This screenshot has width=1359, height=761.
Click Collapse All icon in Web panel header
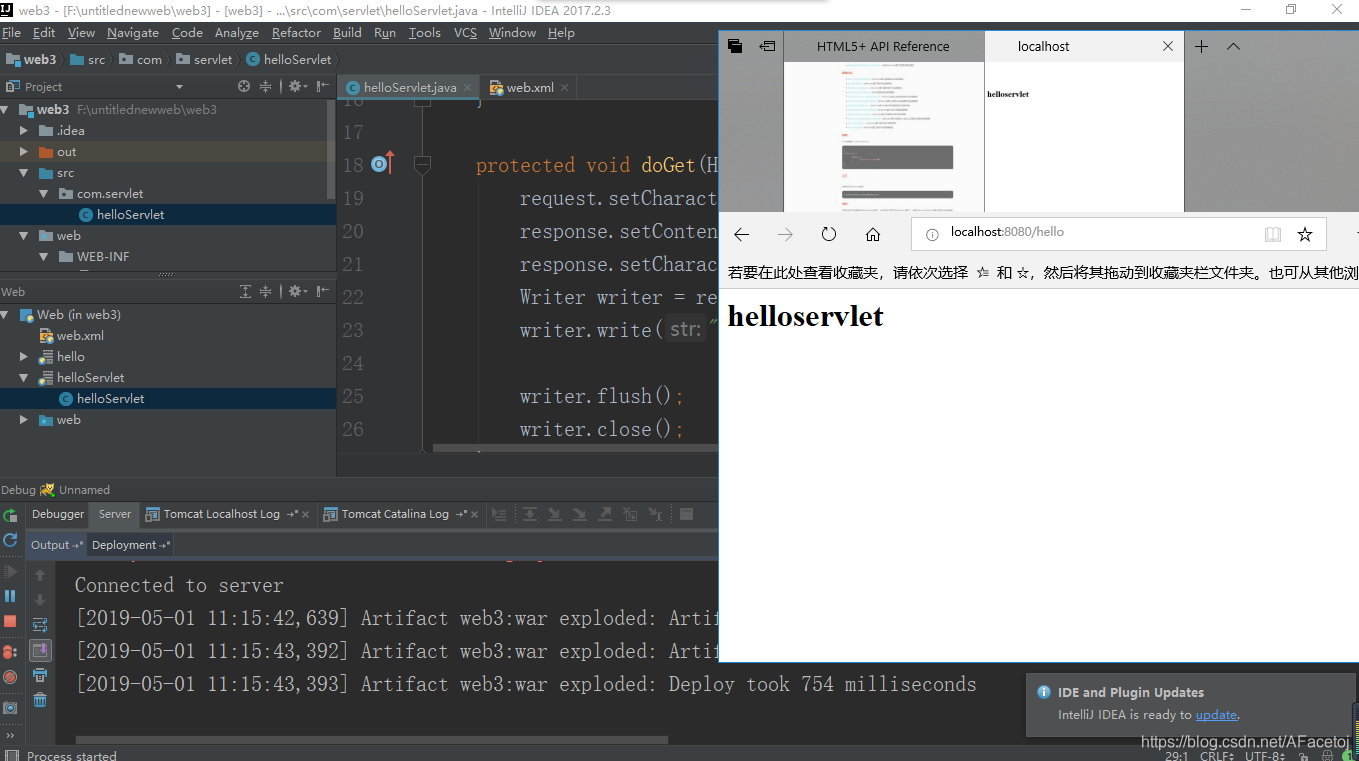(x=266, y=291)
